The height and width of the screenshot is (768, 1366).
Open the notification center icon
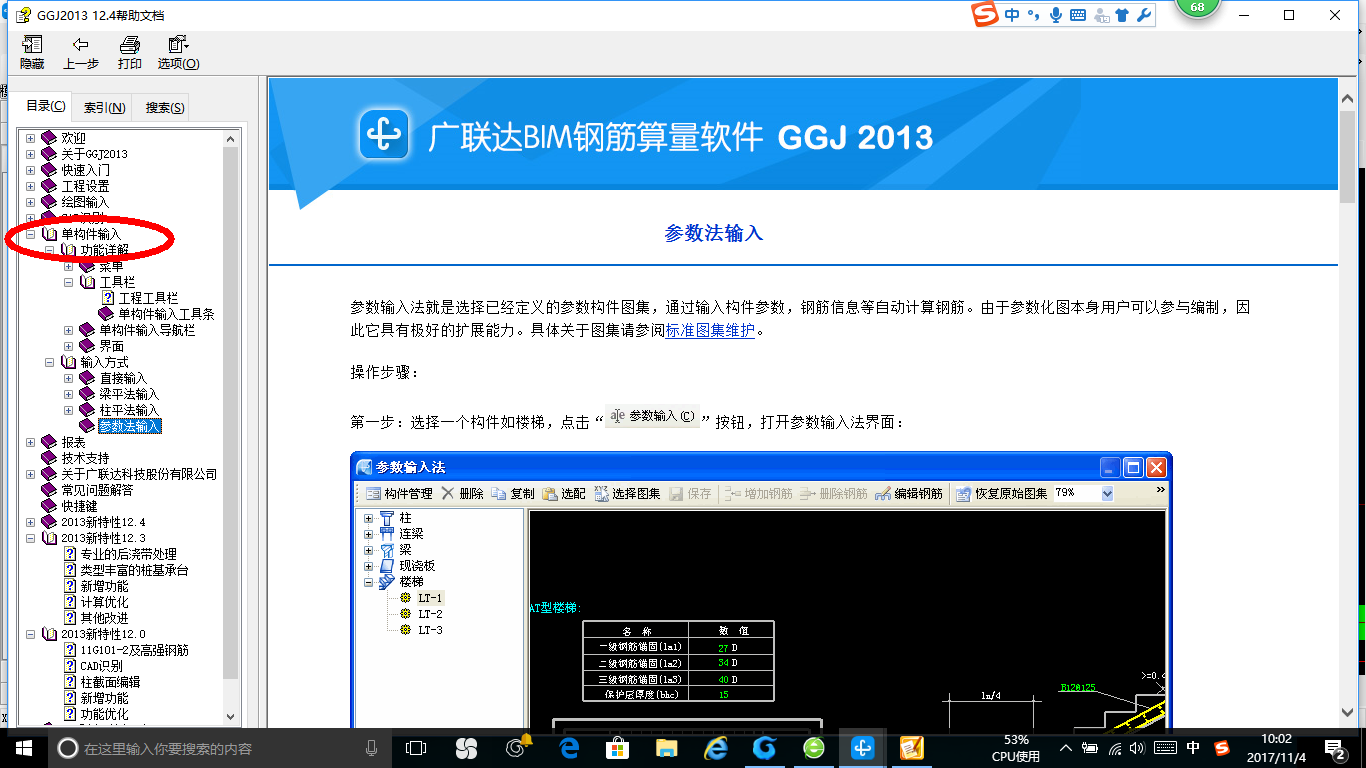(x=1335, y=748)
